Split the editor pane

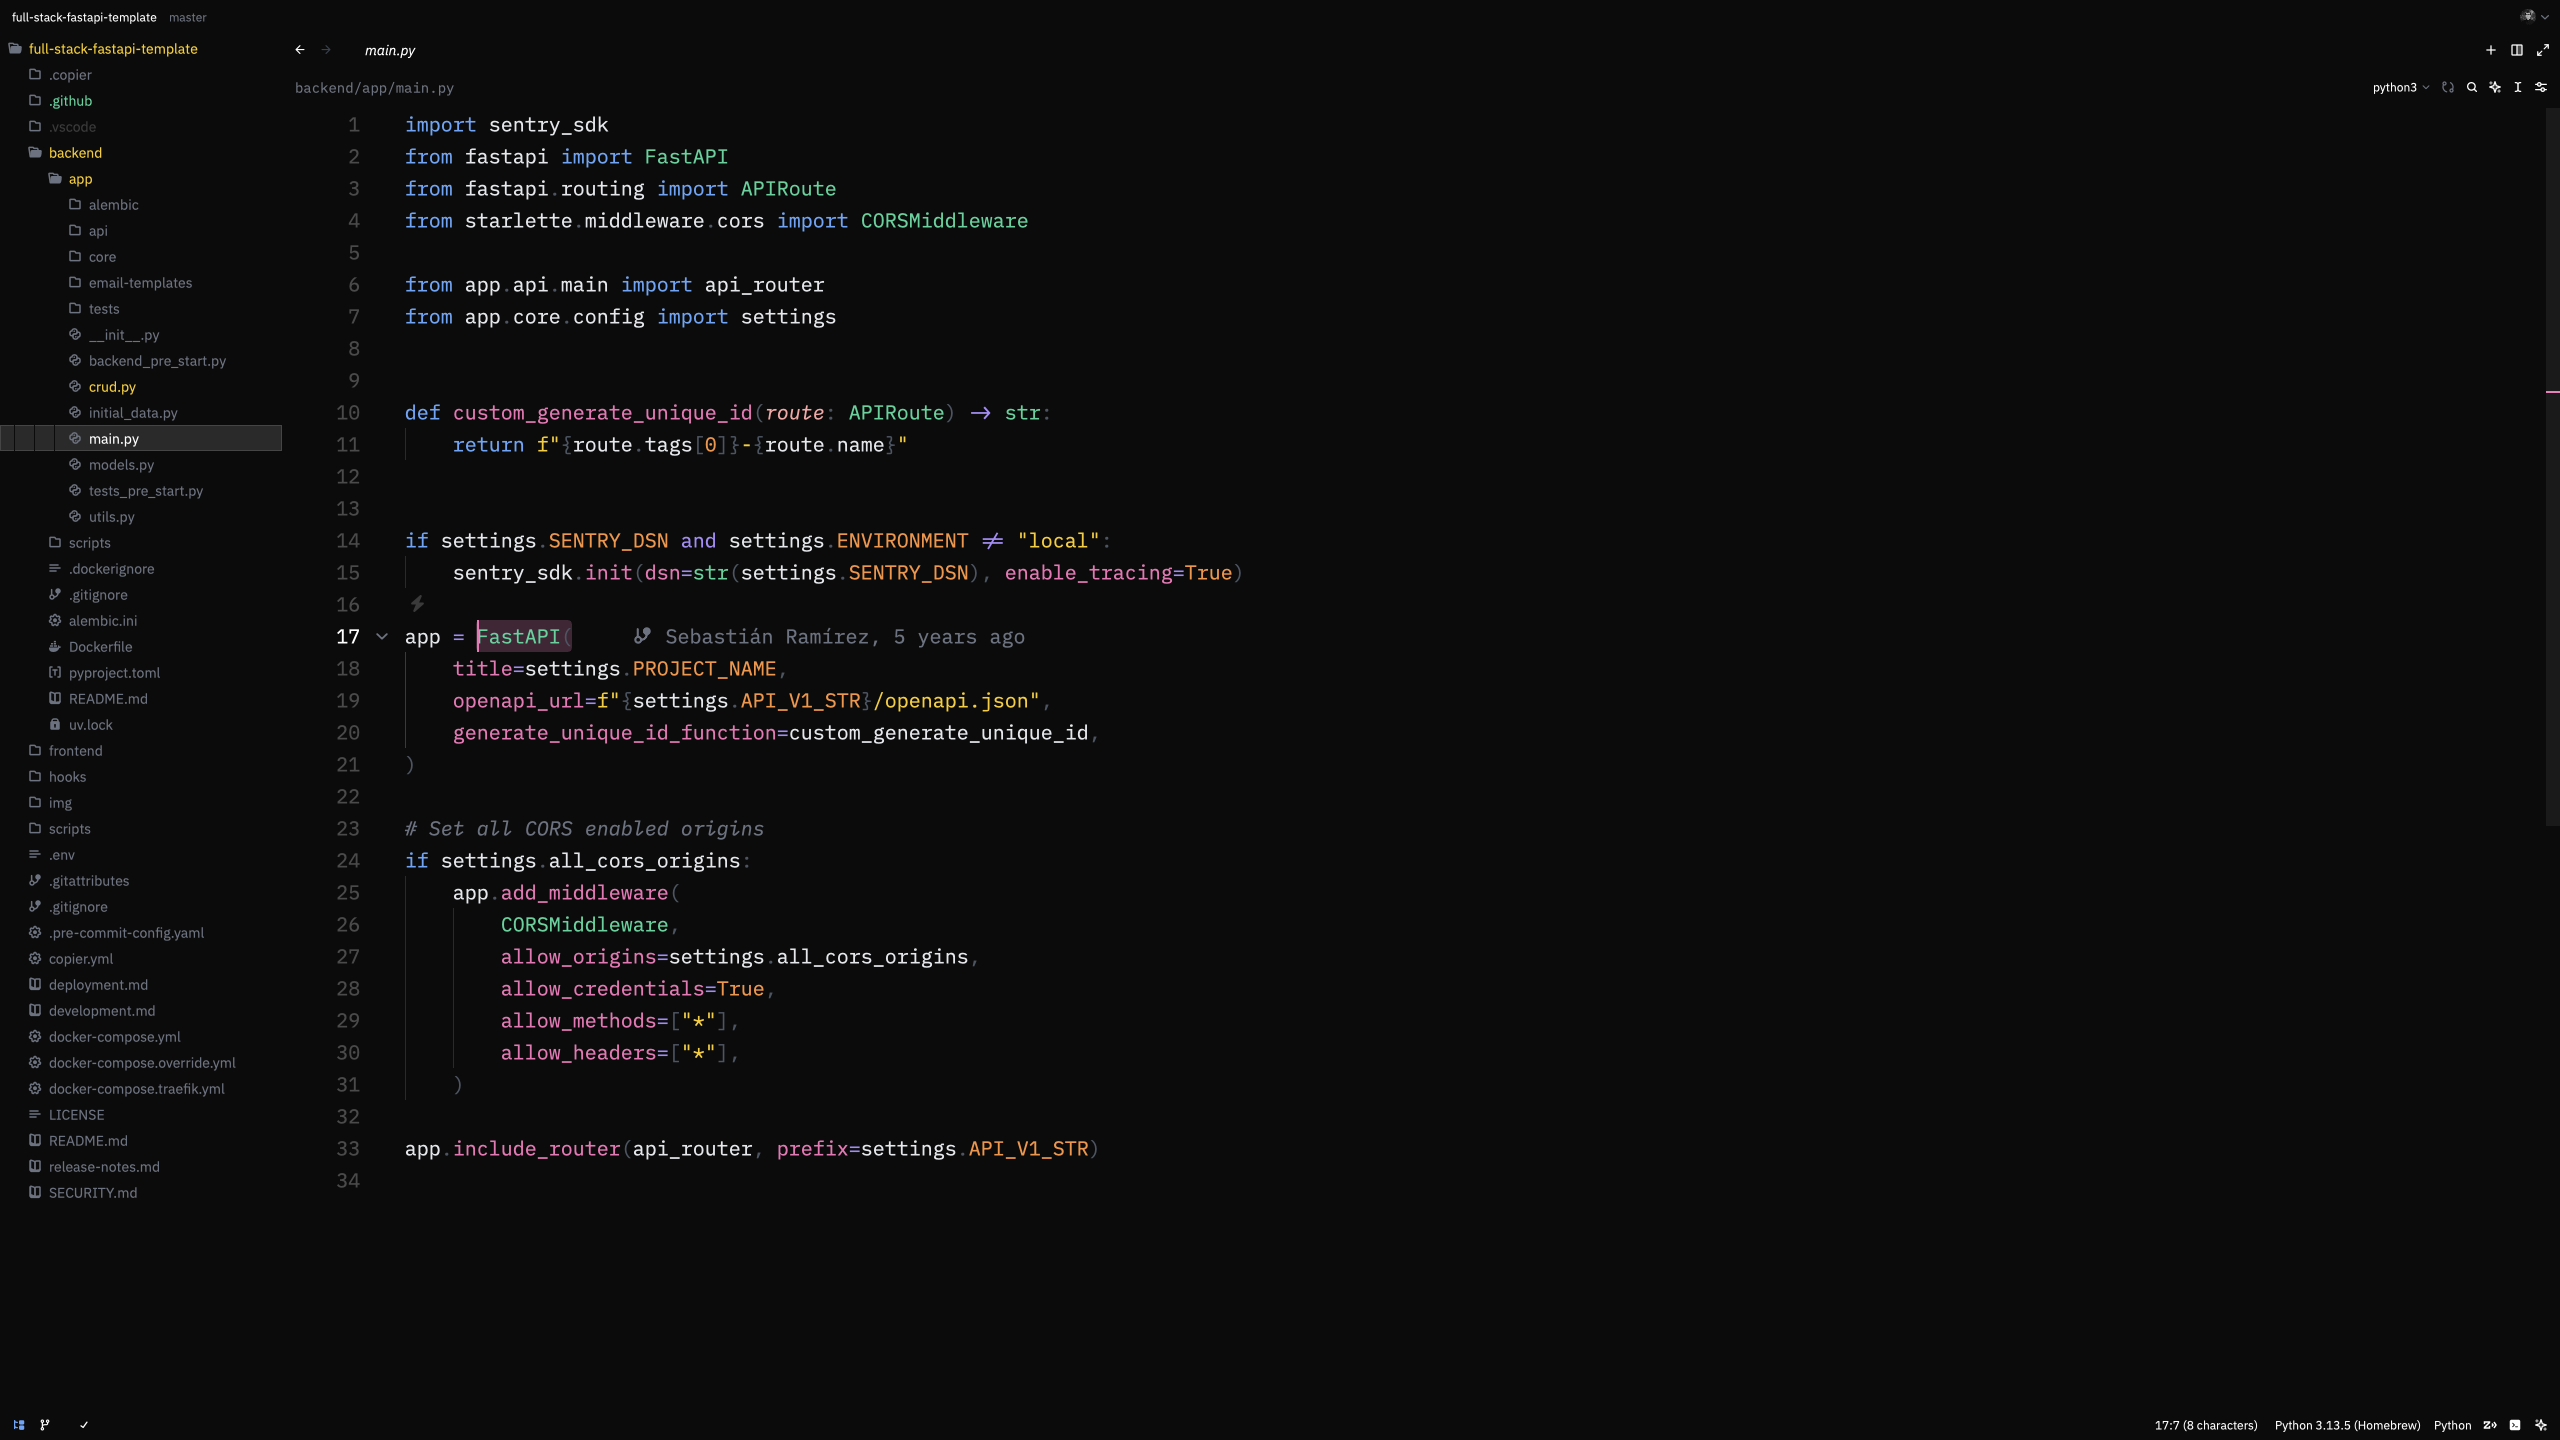2517,50
